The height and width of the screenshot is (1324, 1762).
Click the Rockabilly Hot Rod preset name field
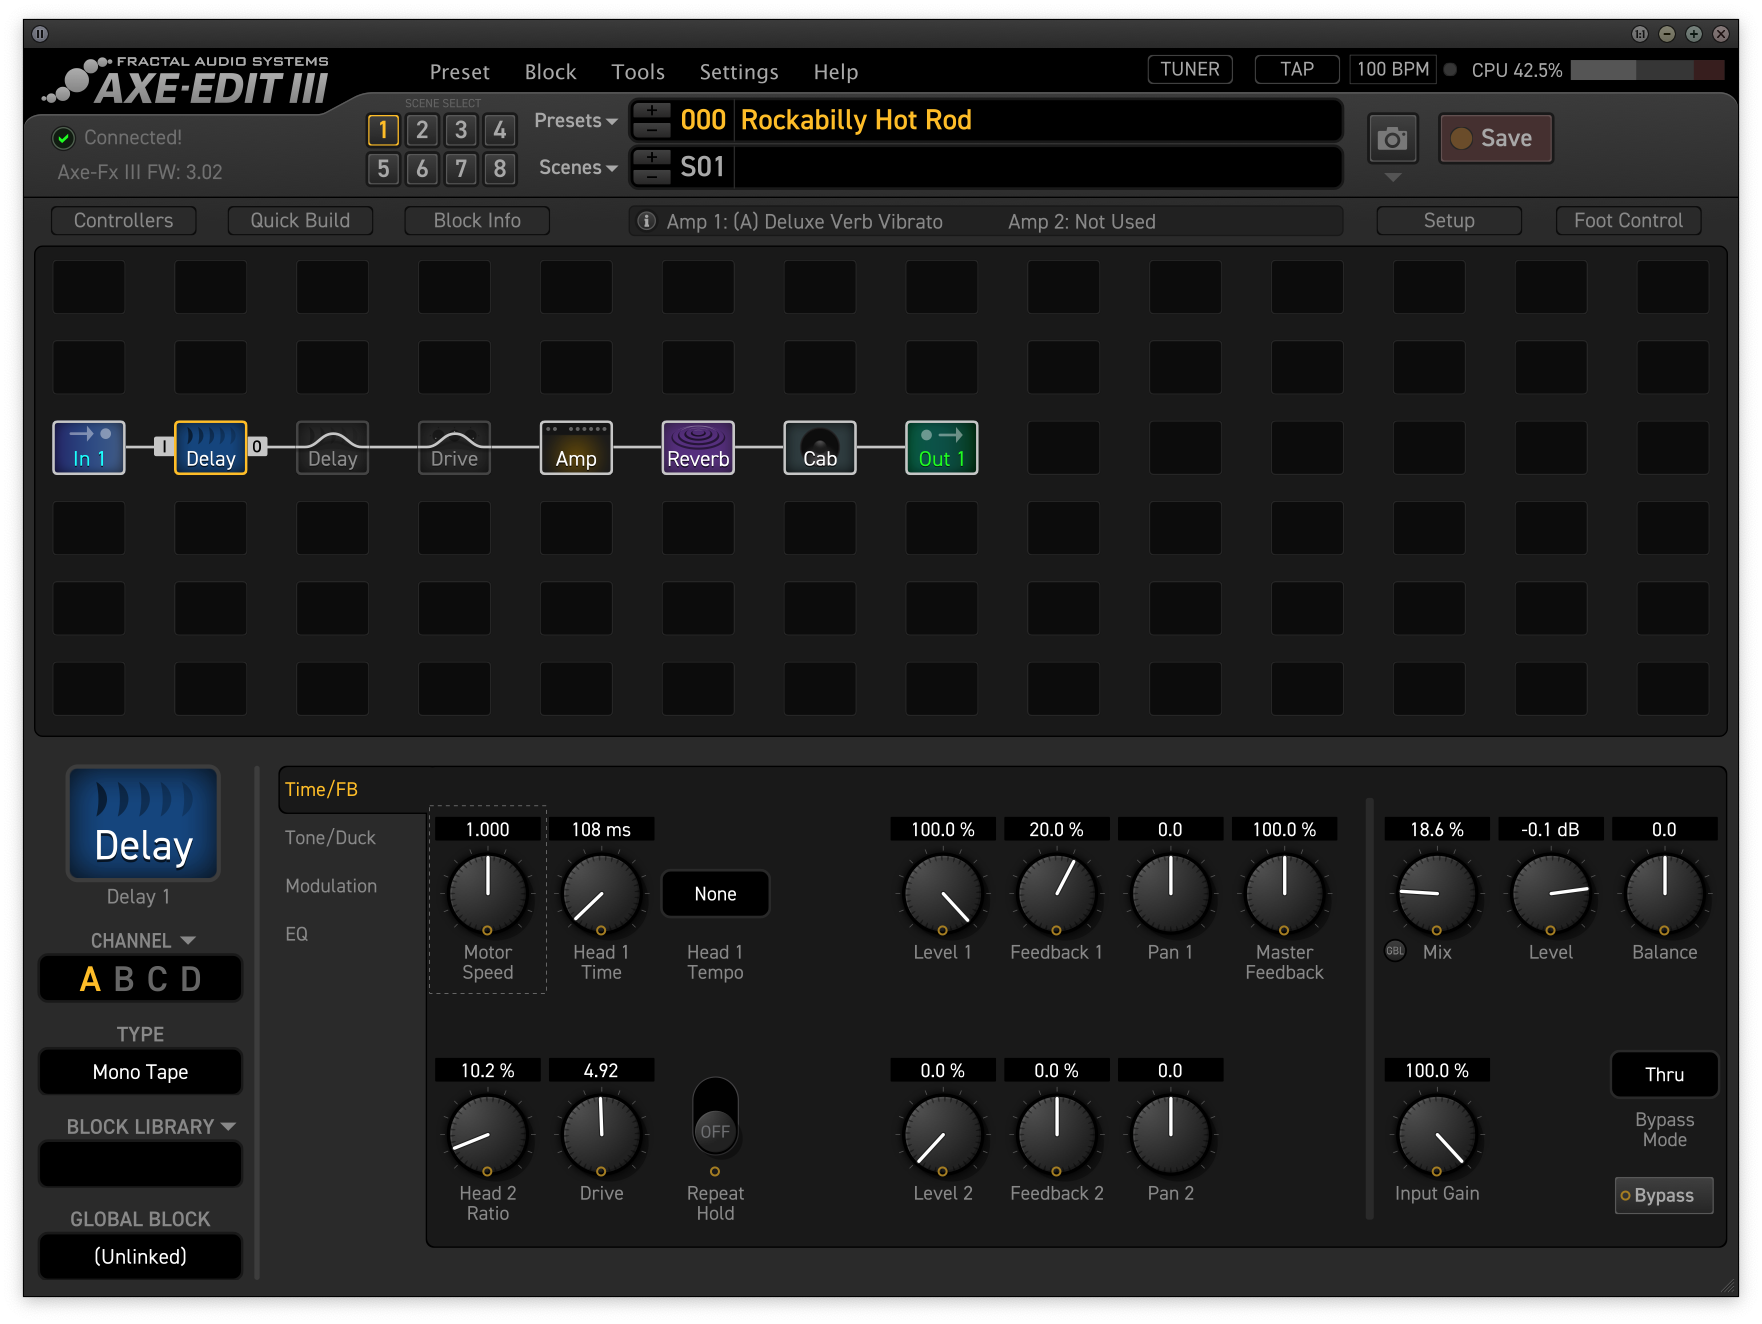1037,120
